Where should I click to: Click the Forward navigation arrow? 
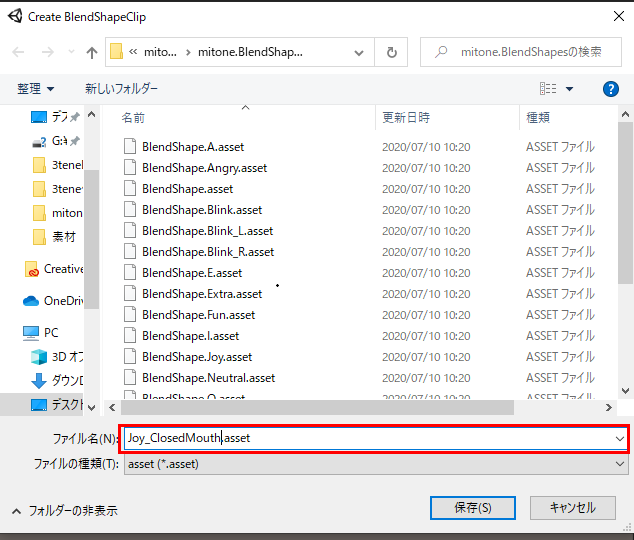coord(48,52)
